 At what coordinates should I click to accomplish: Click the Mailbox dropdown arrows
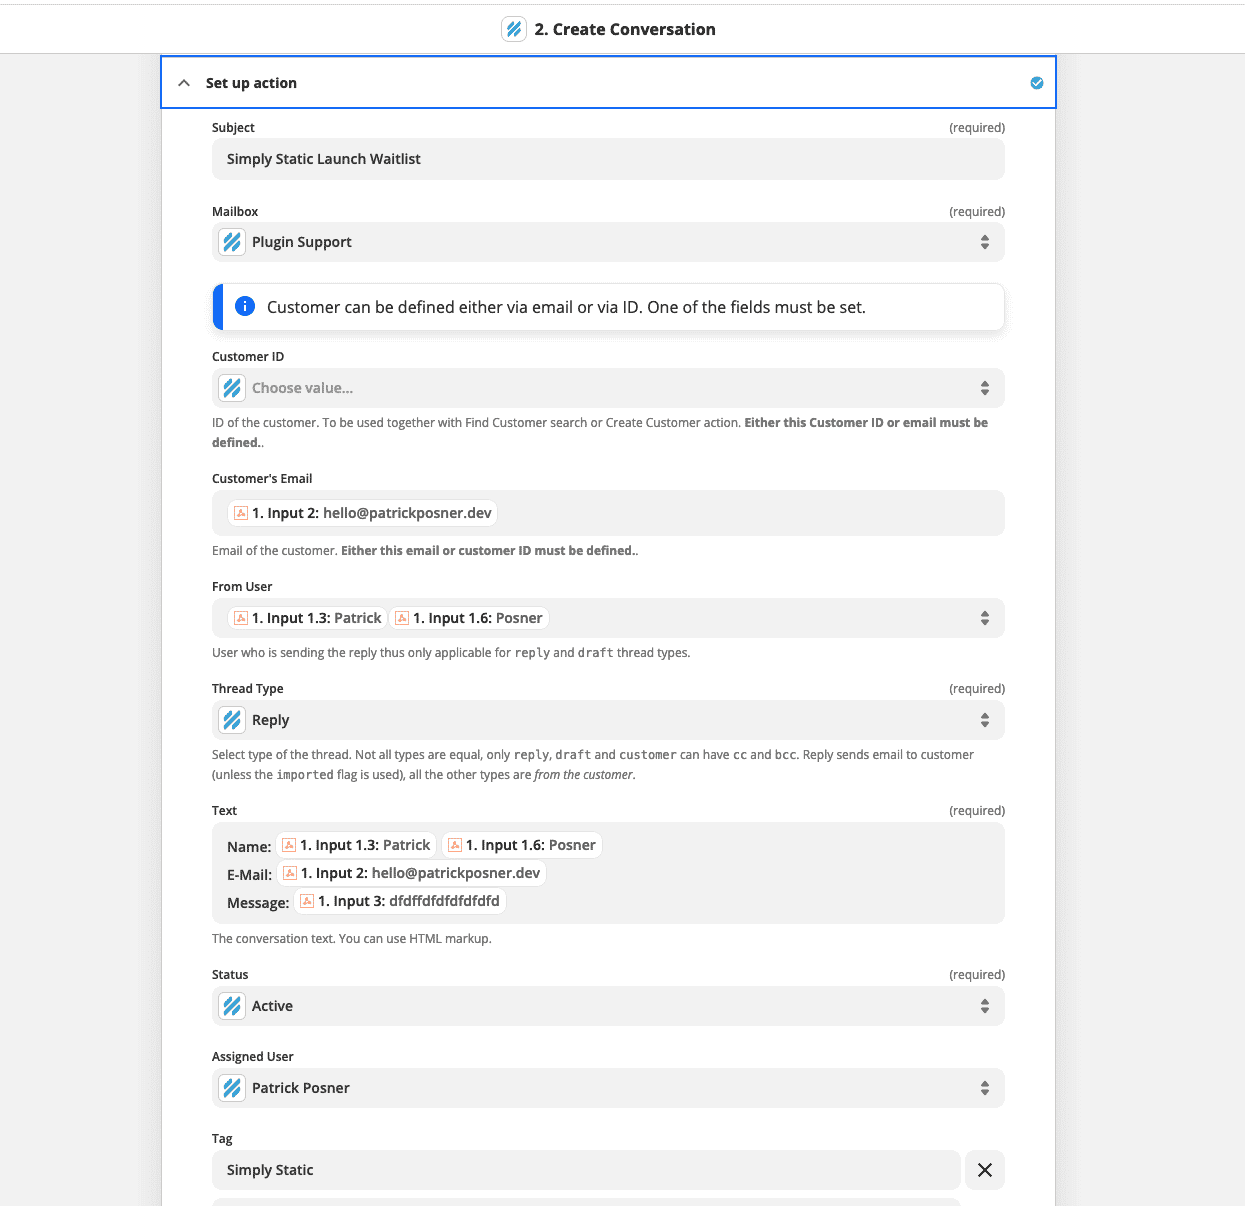985,242
